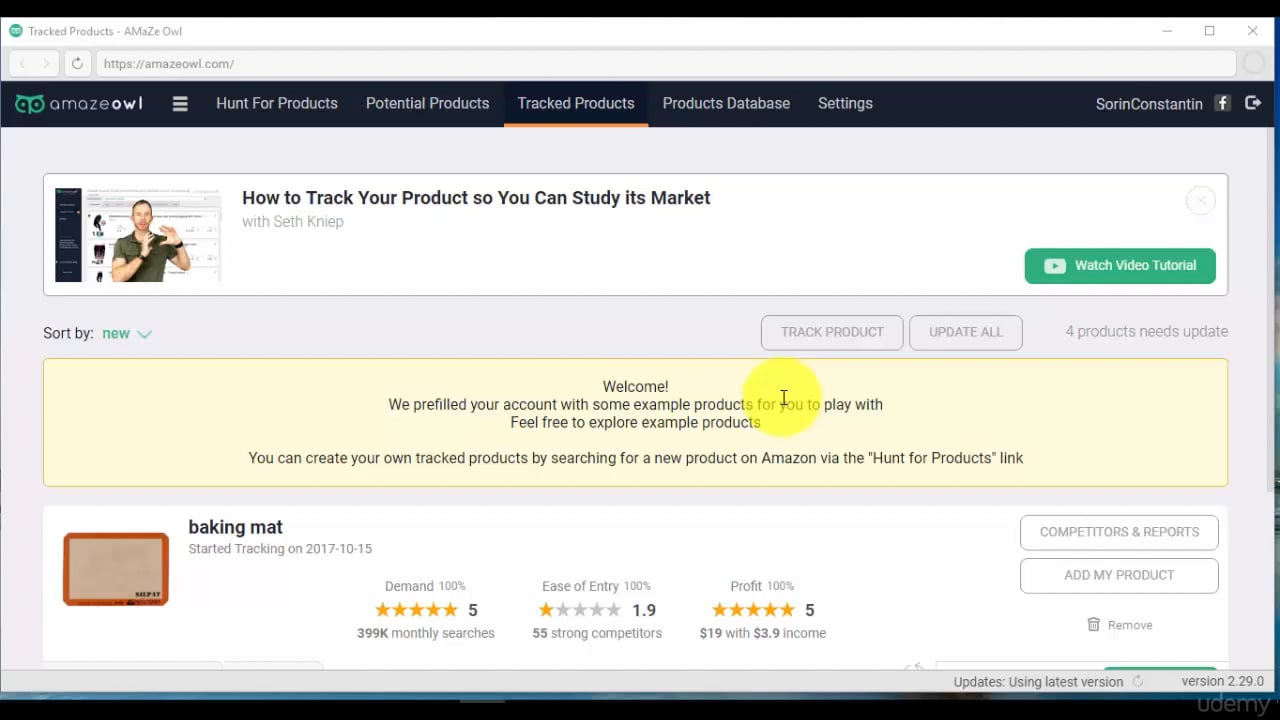Click the tutorial title heading text
This screenshot has height=720, width=1280.
click(476, 198)
